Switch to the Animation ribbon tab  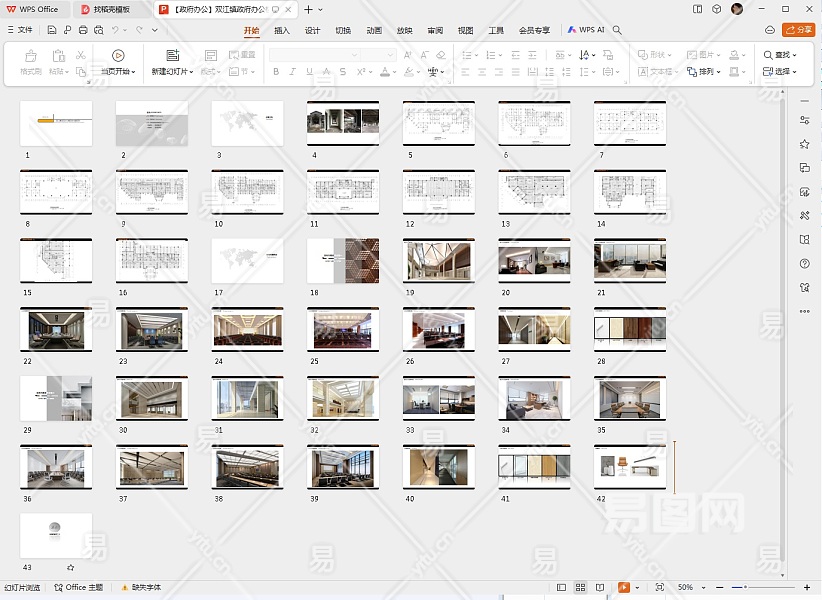pyautogui.click(x=374, y=30)
